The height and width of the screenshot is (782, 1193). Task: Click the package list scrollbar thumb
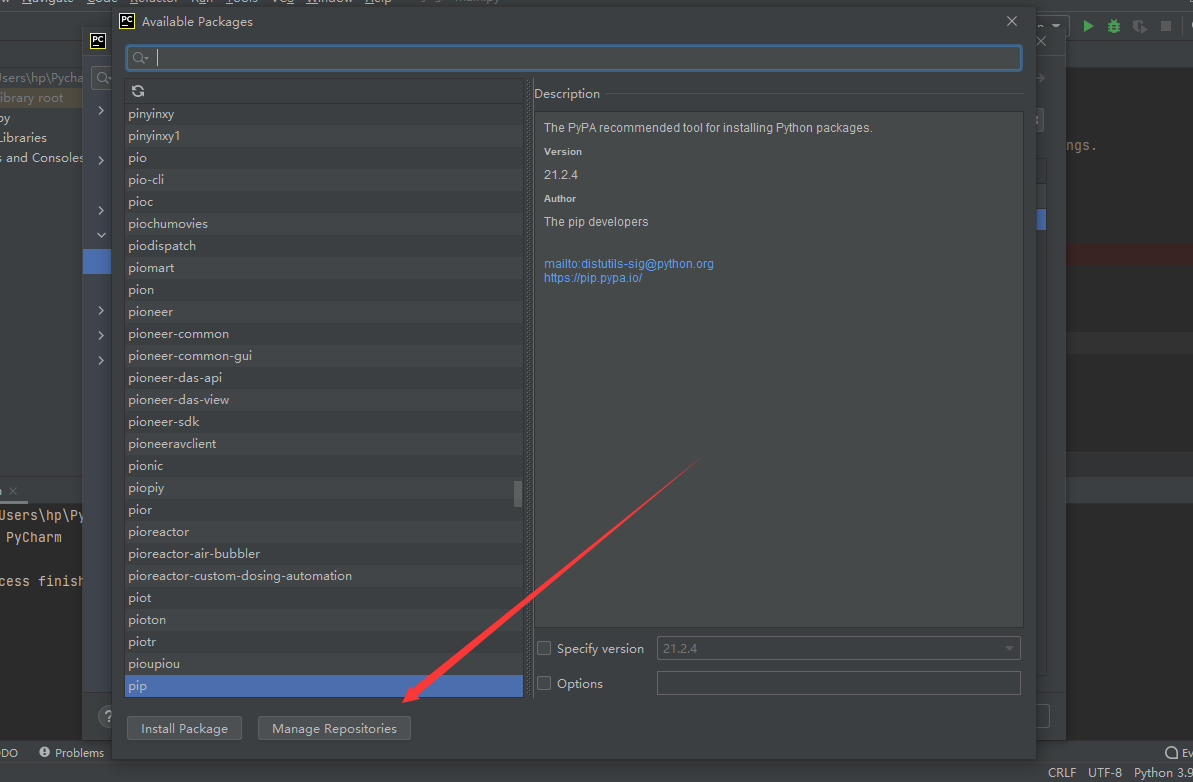pyautogui.click(x=517, y=493)
